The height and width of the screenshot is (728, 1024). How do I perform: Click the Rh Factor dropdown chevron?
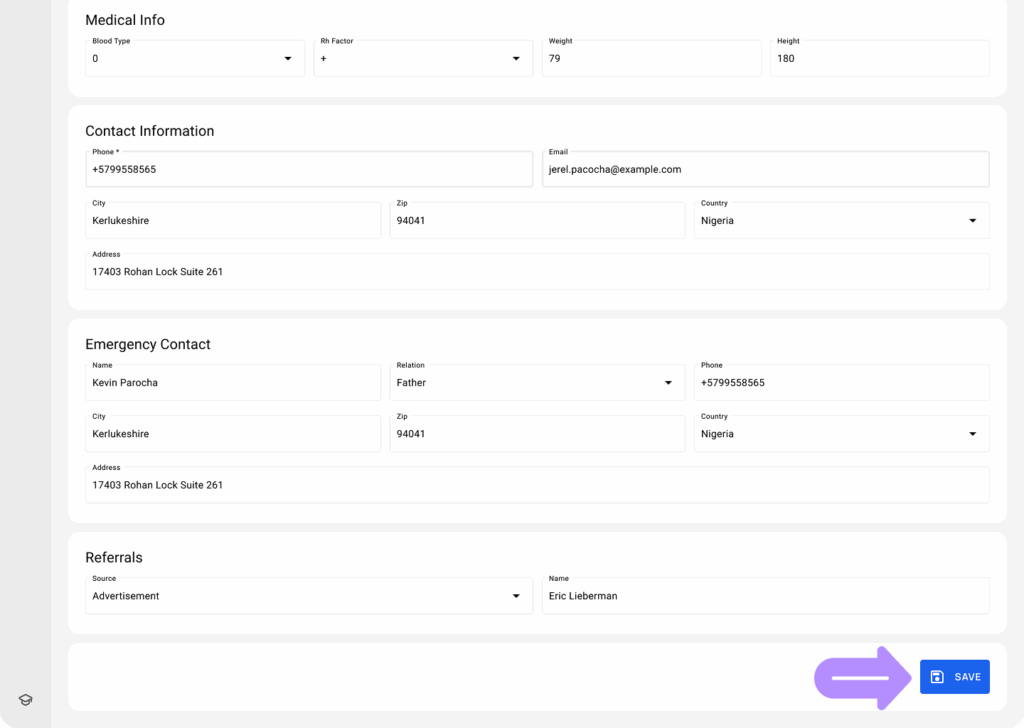click(x=518, y=58)
